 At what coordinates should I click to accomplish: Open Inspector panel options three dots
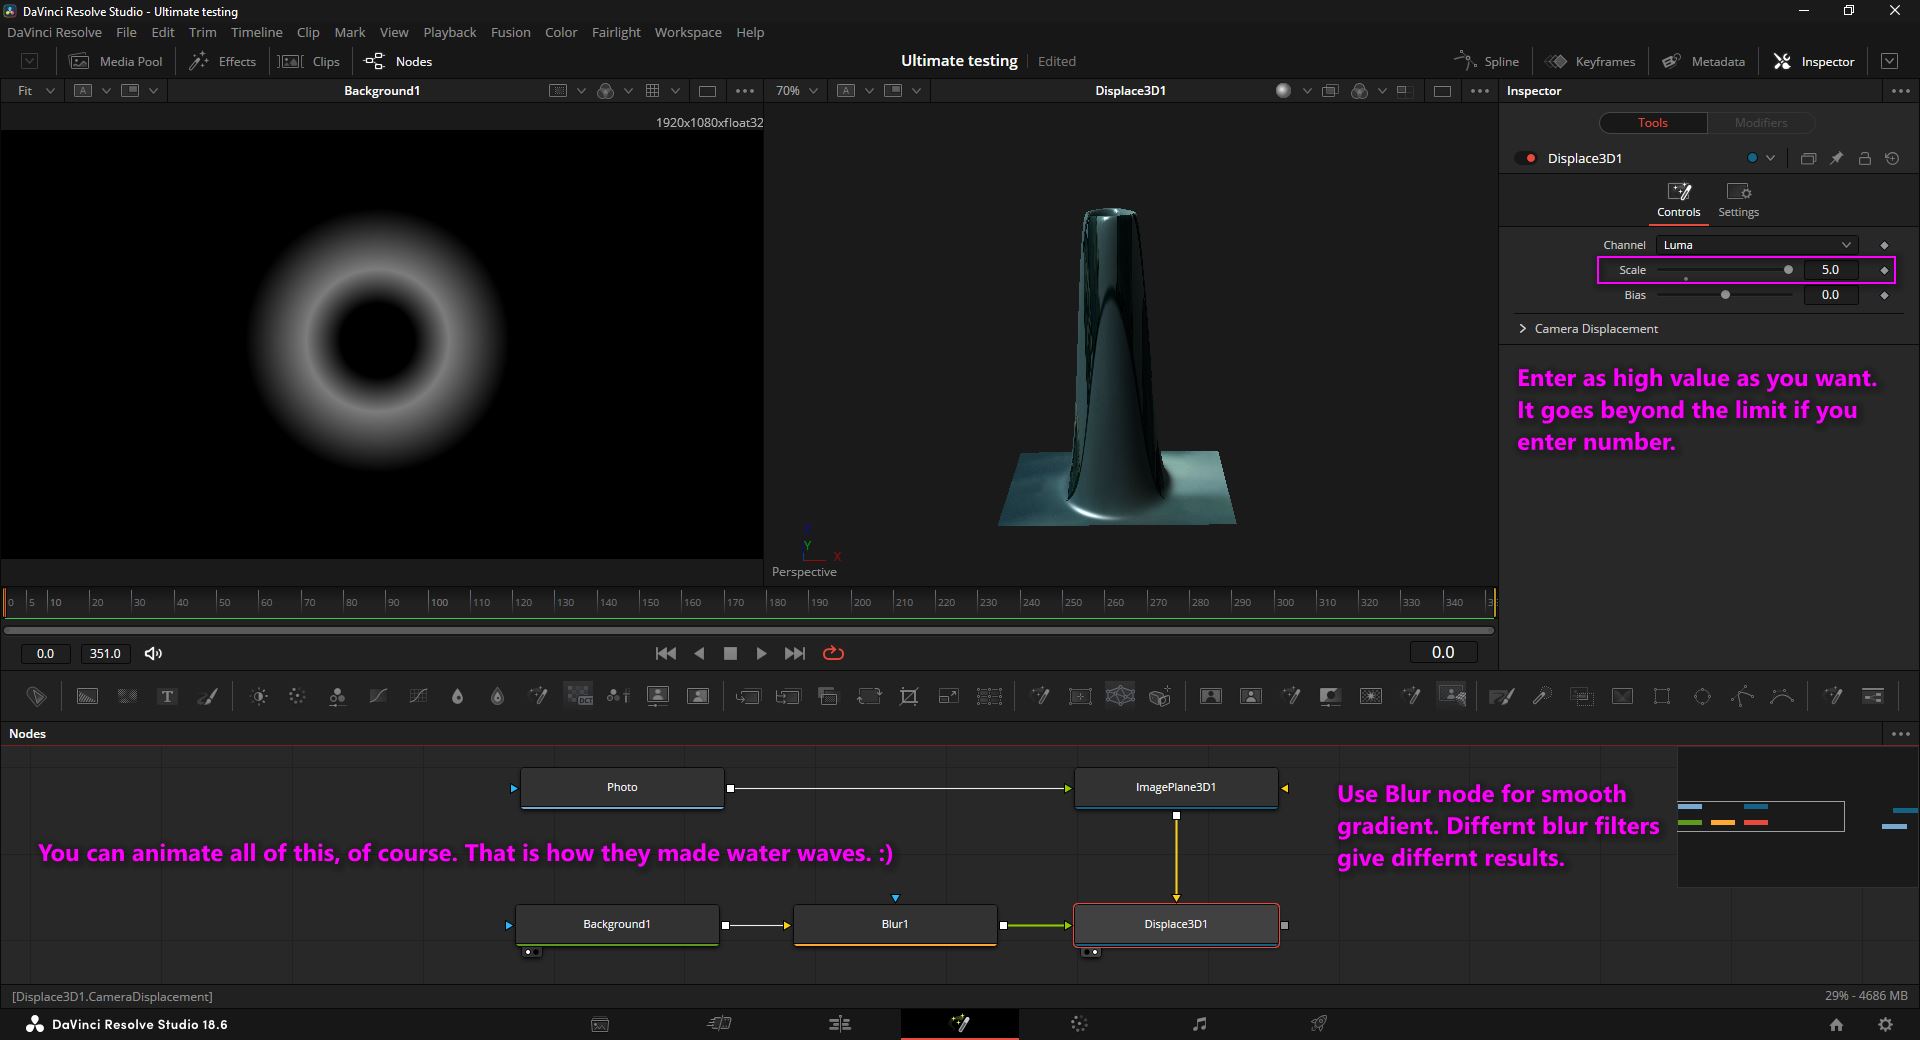click(1900, 90)
